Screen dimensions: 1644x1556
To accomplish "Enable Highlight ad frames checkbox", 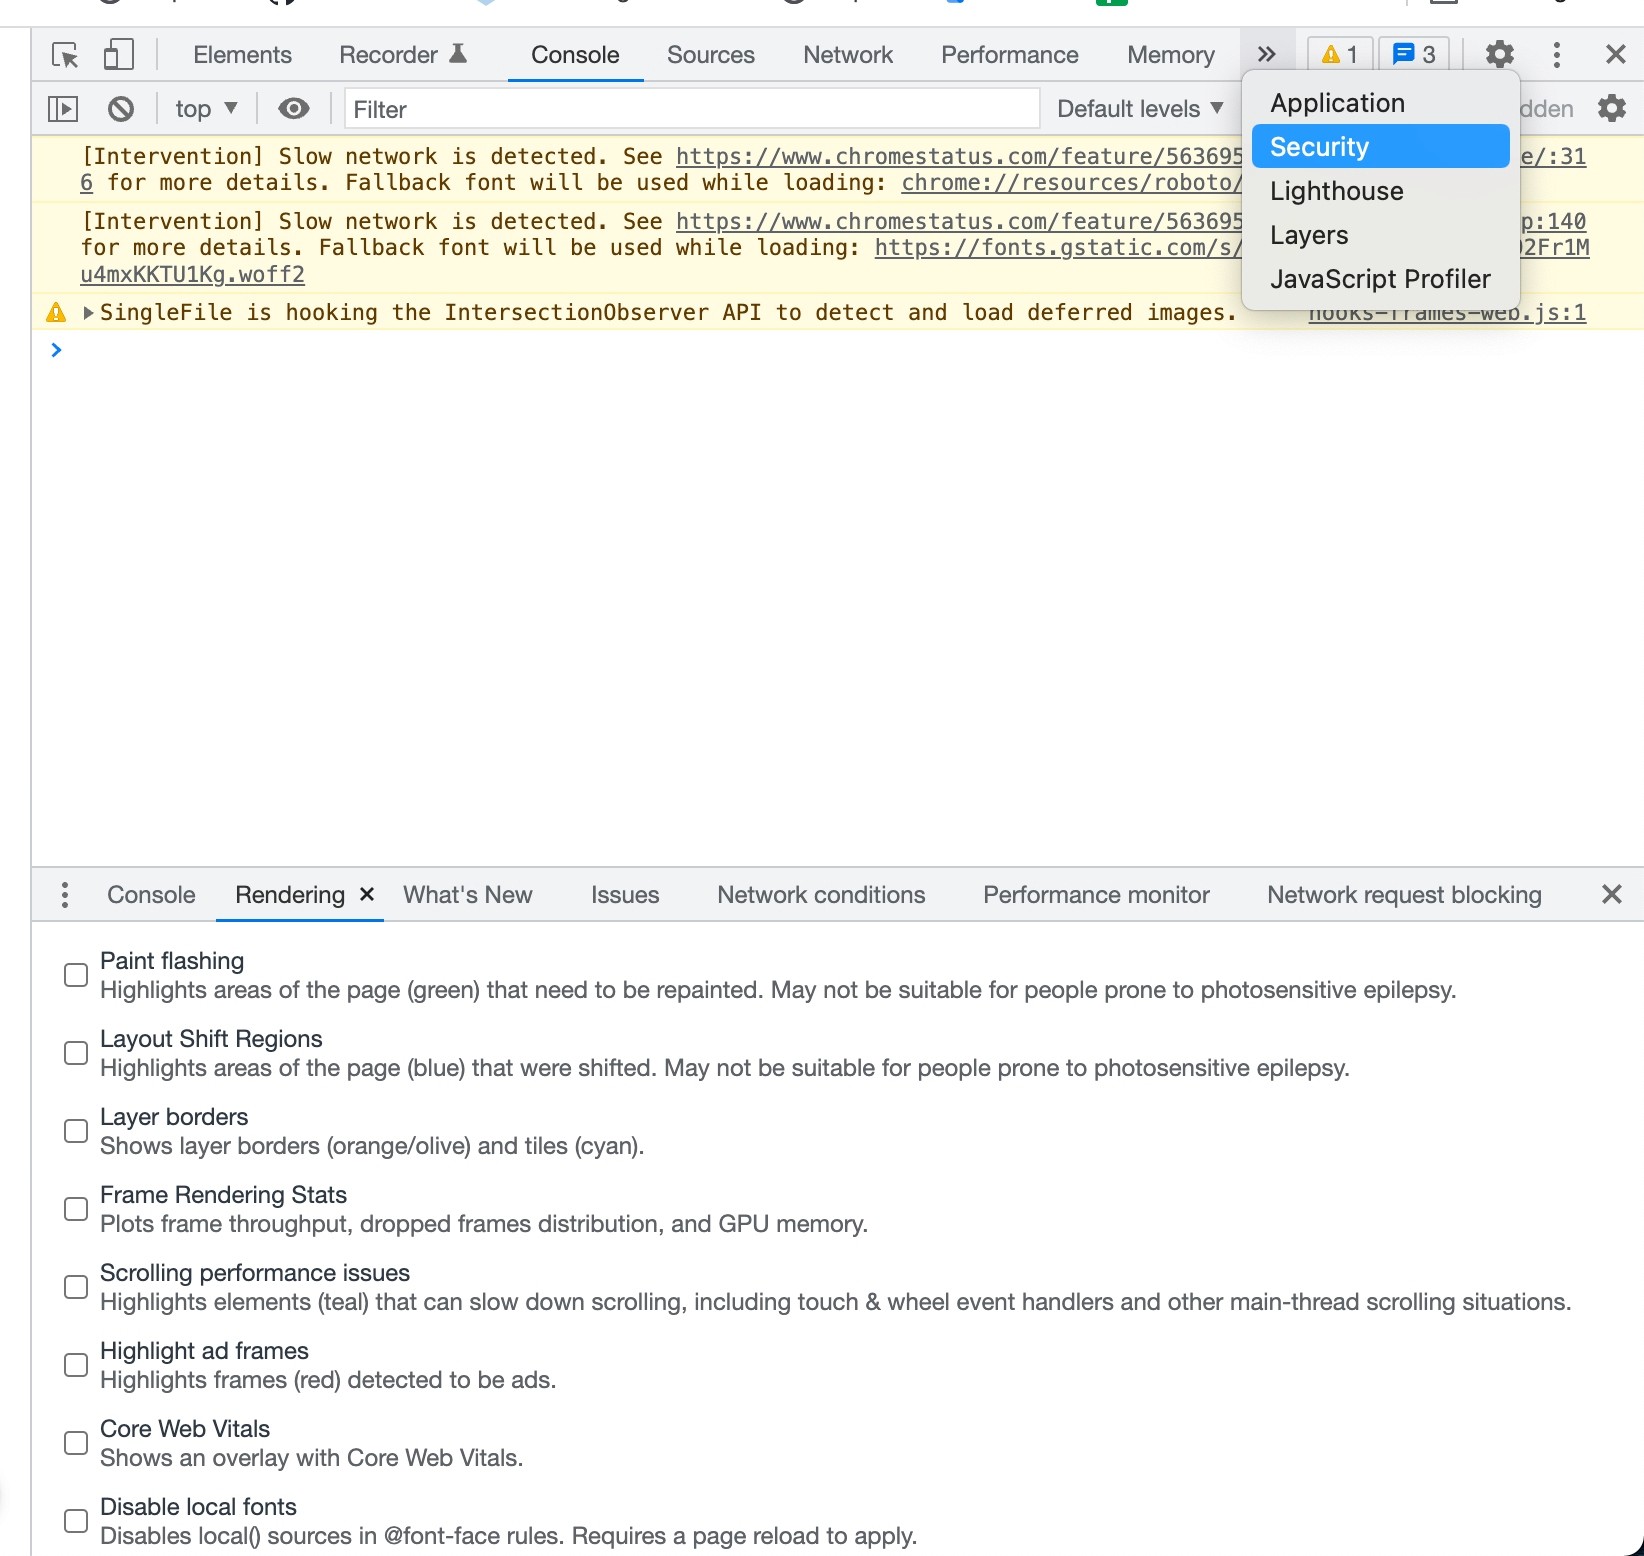I will click(76, 1365).
